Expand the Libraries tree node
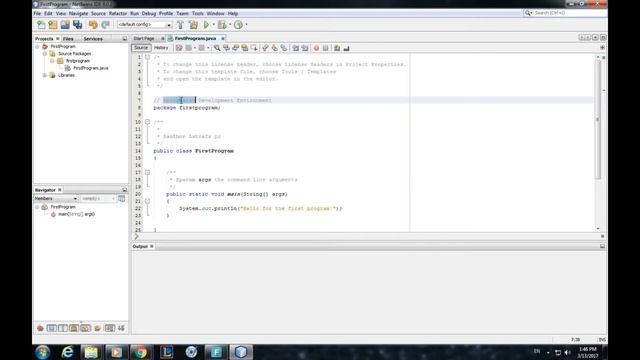This screenshot has width=640, height=360. coord(44,76)
